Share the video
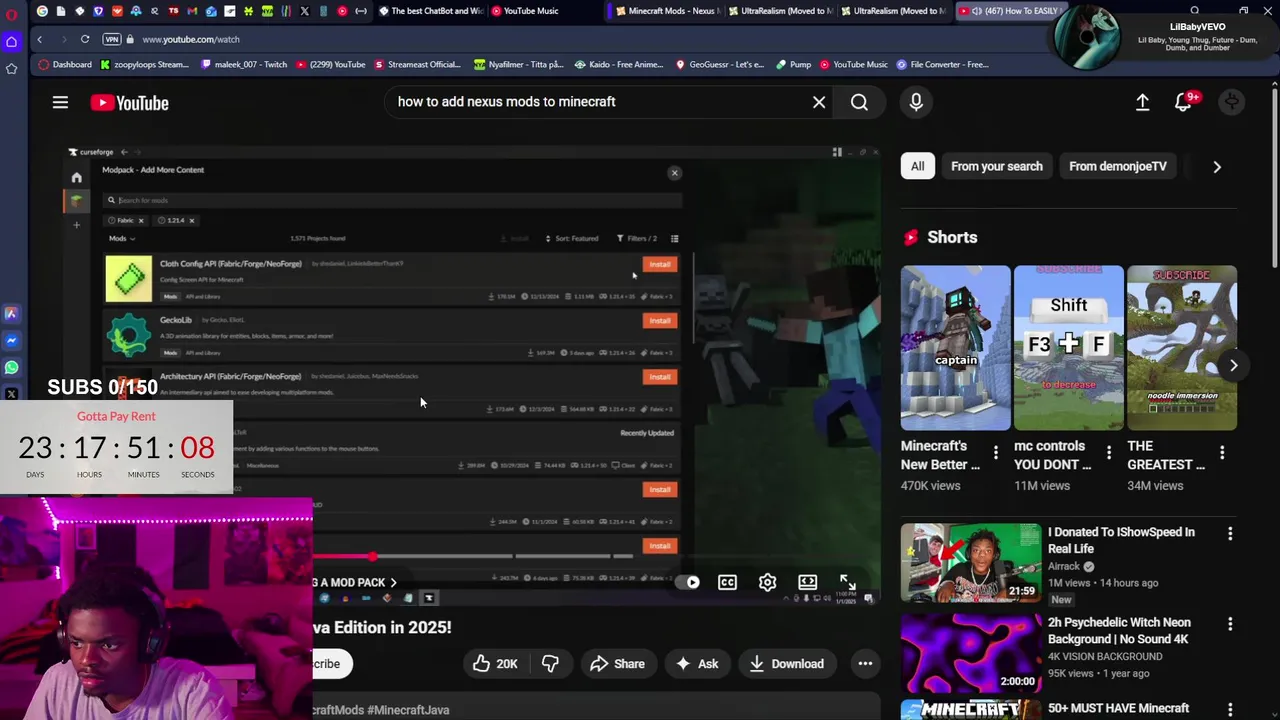This screenshot has width=1280, height=720. (617, 664)
